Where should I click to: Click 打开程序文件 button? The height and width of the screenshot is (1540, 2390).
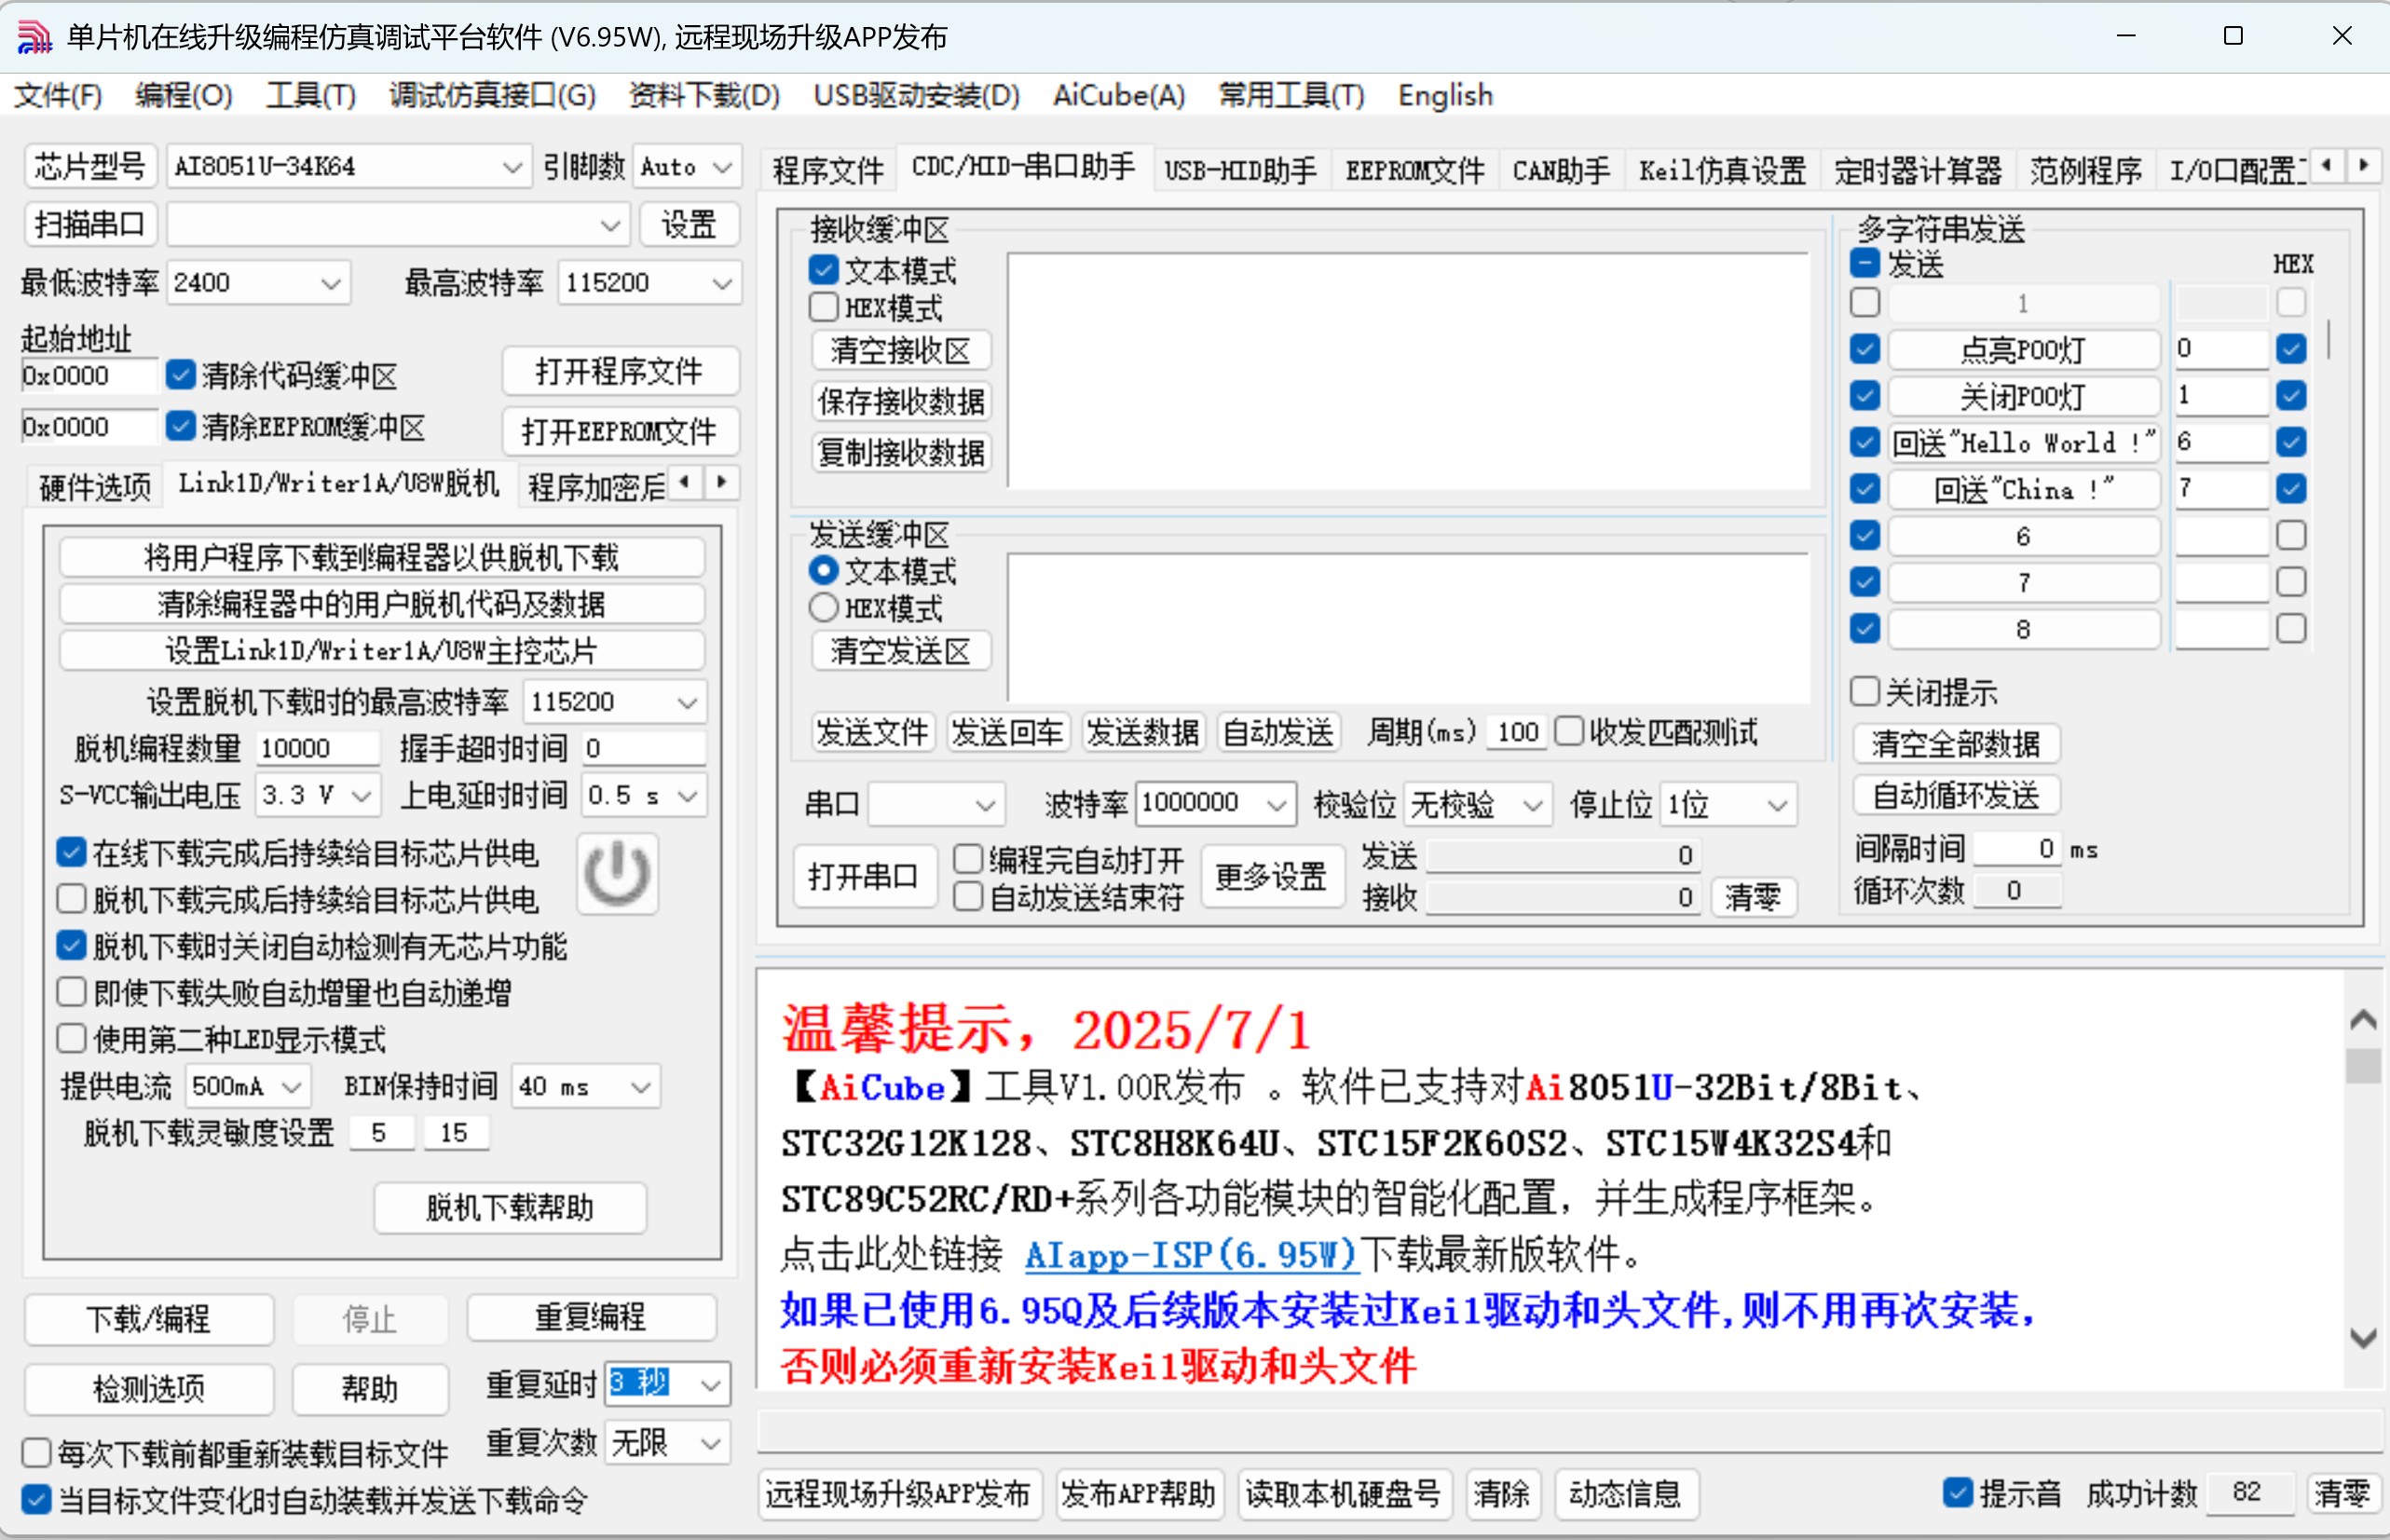pyautogui.click(x=620, y=371)
